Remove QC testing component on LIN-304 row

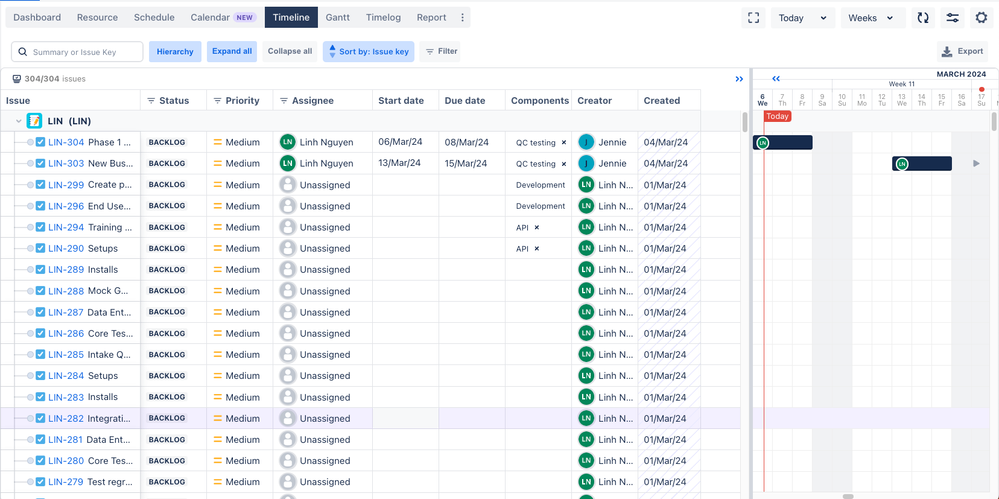coord(564,143)
